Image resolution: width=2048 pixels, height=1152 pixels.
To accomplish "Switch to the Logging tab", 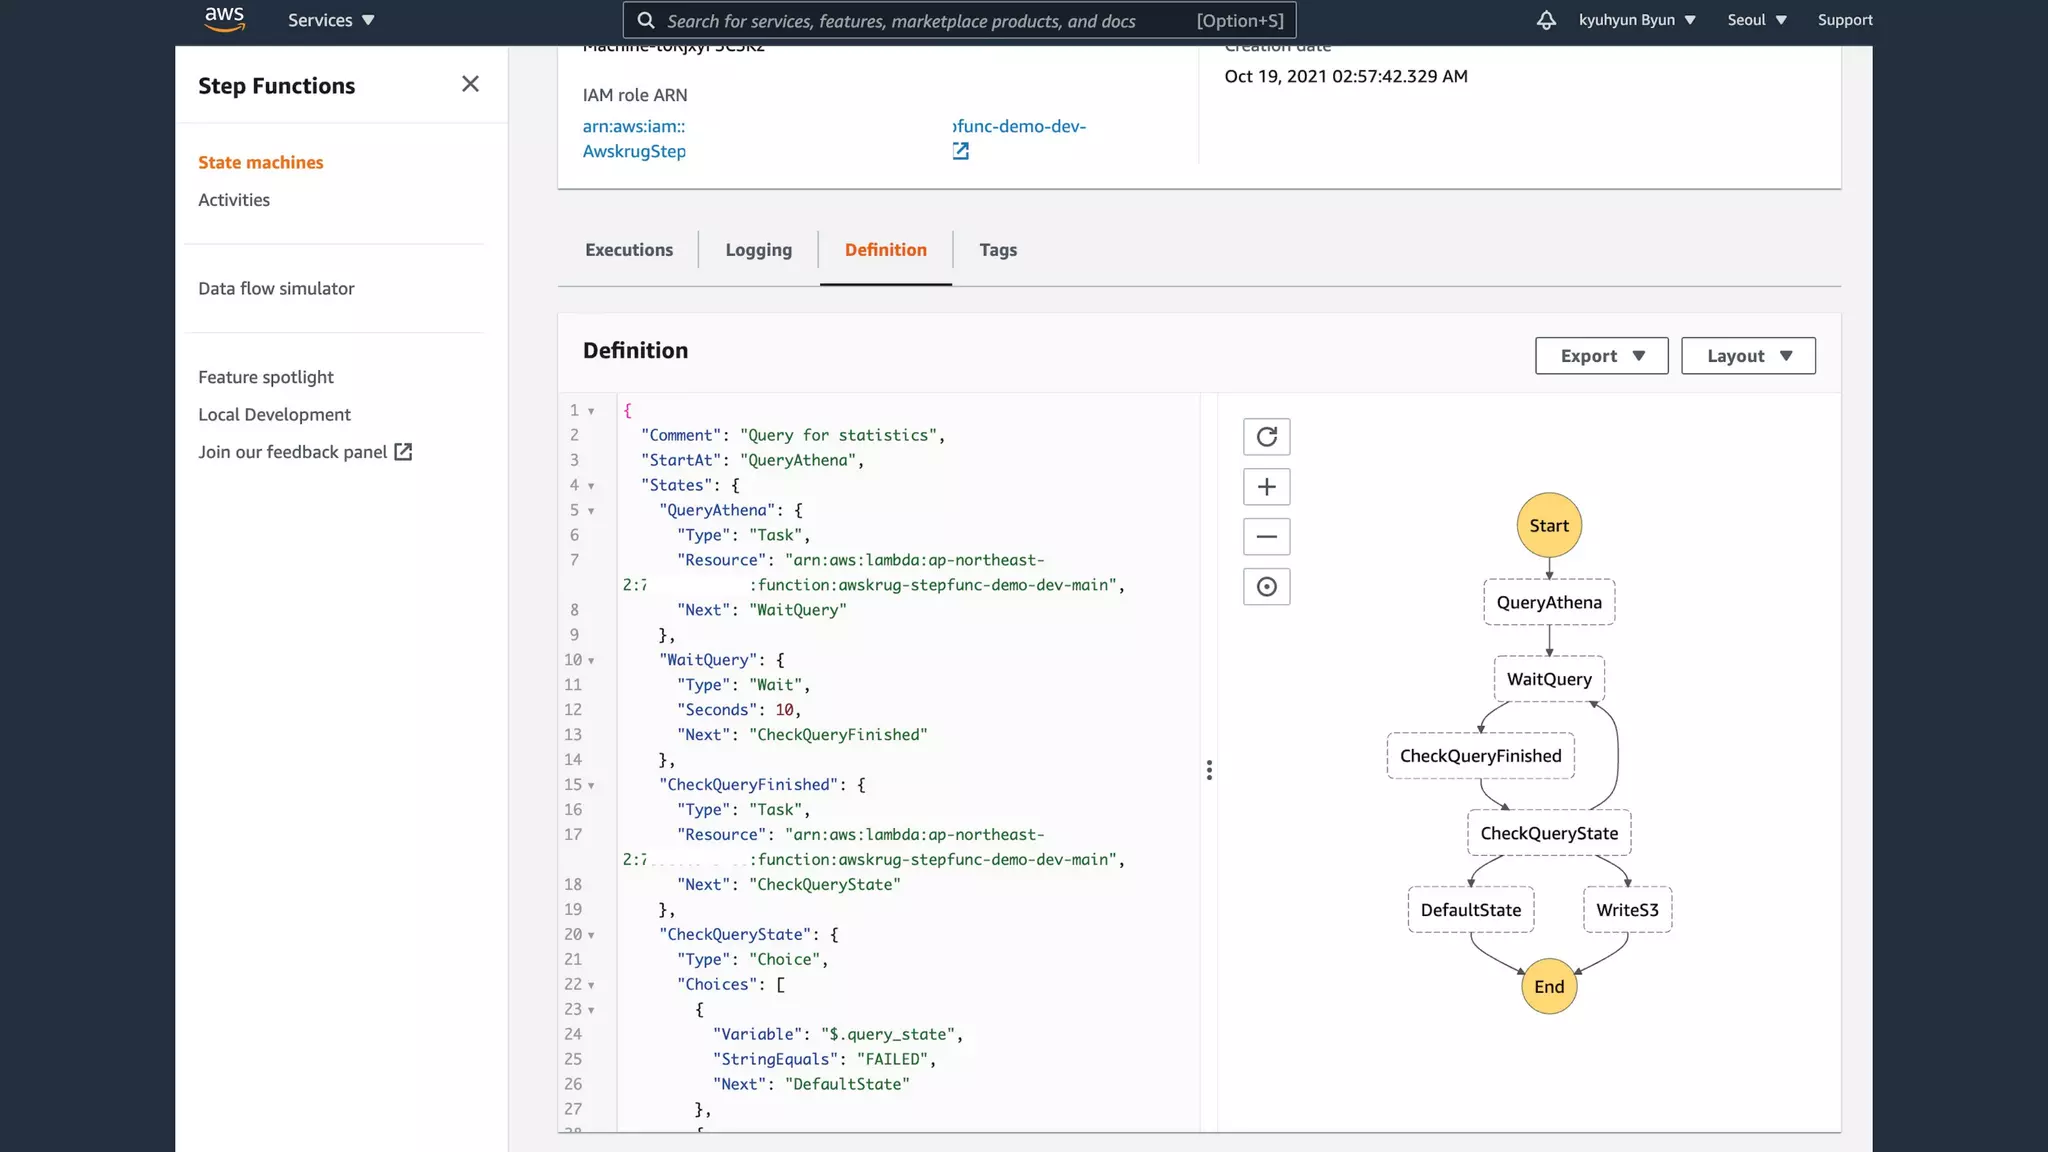I will click(x=758, y=250).
